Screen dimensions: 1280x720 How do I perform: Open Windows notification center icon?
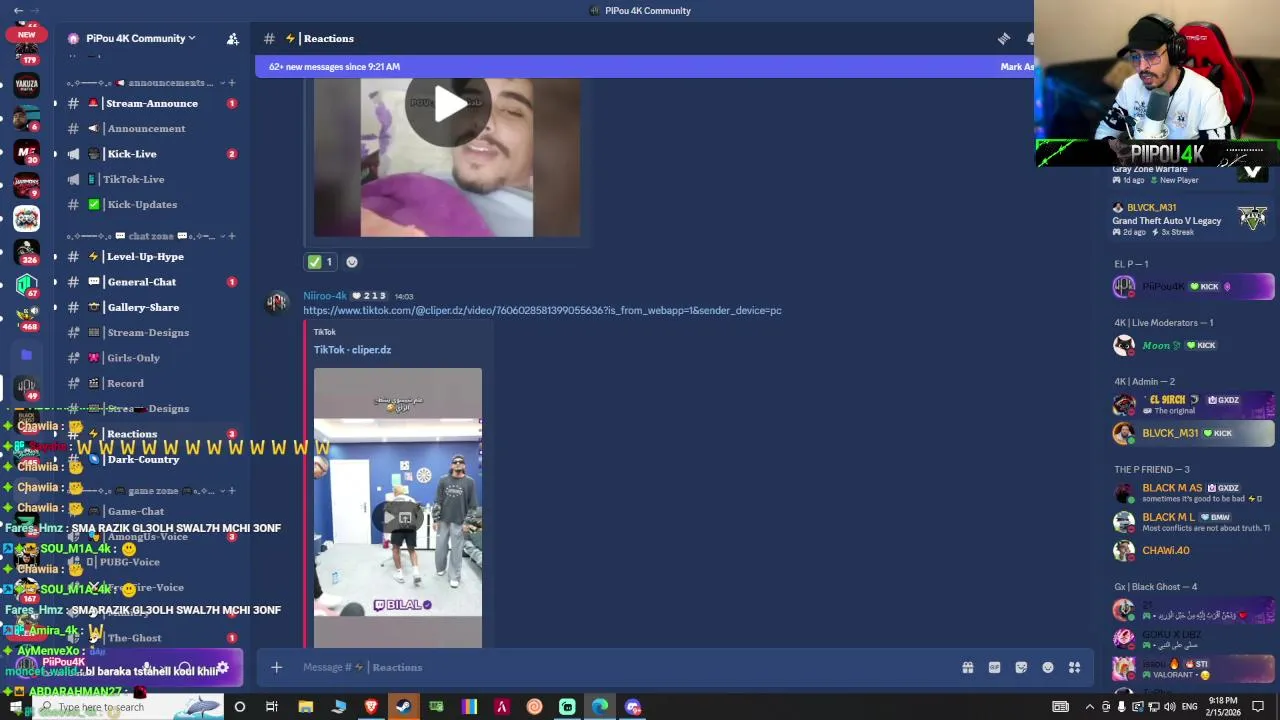click(x=1258, y=707)
